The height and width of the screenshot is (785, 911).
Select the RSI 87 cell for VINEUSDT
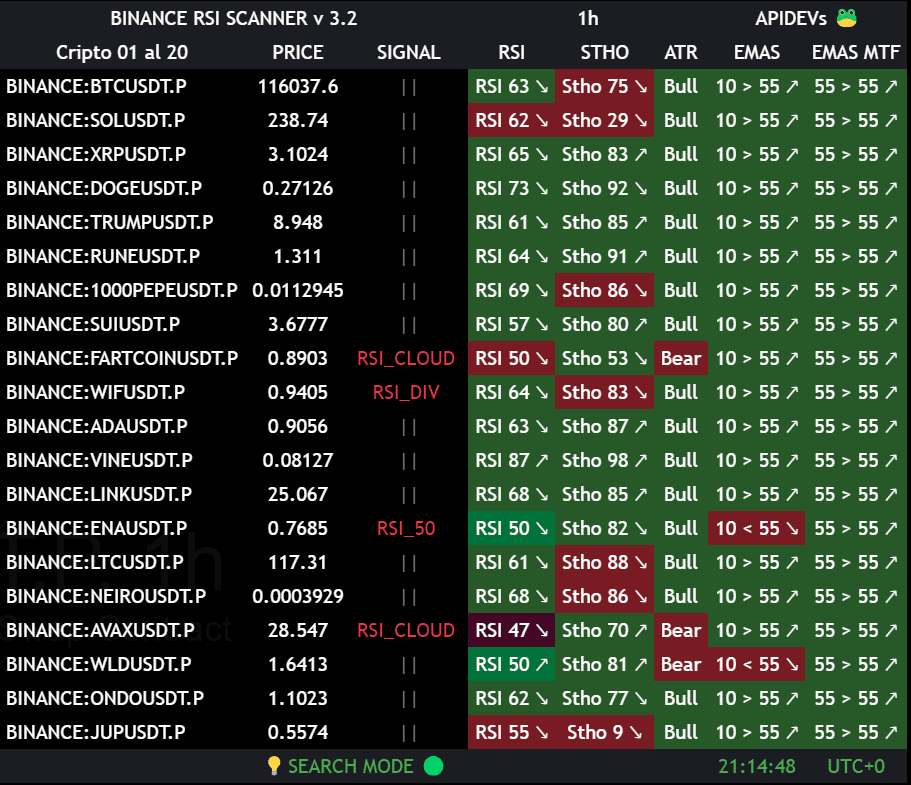(511, 460)
